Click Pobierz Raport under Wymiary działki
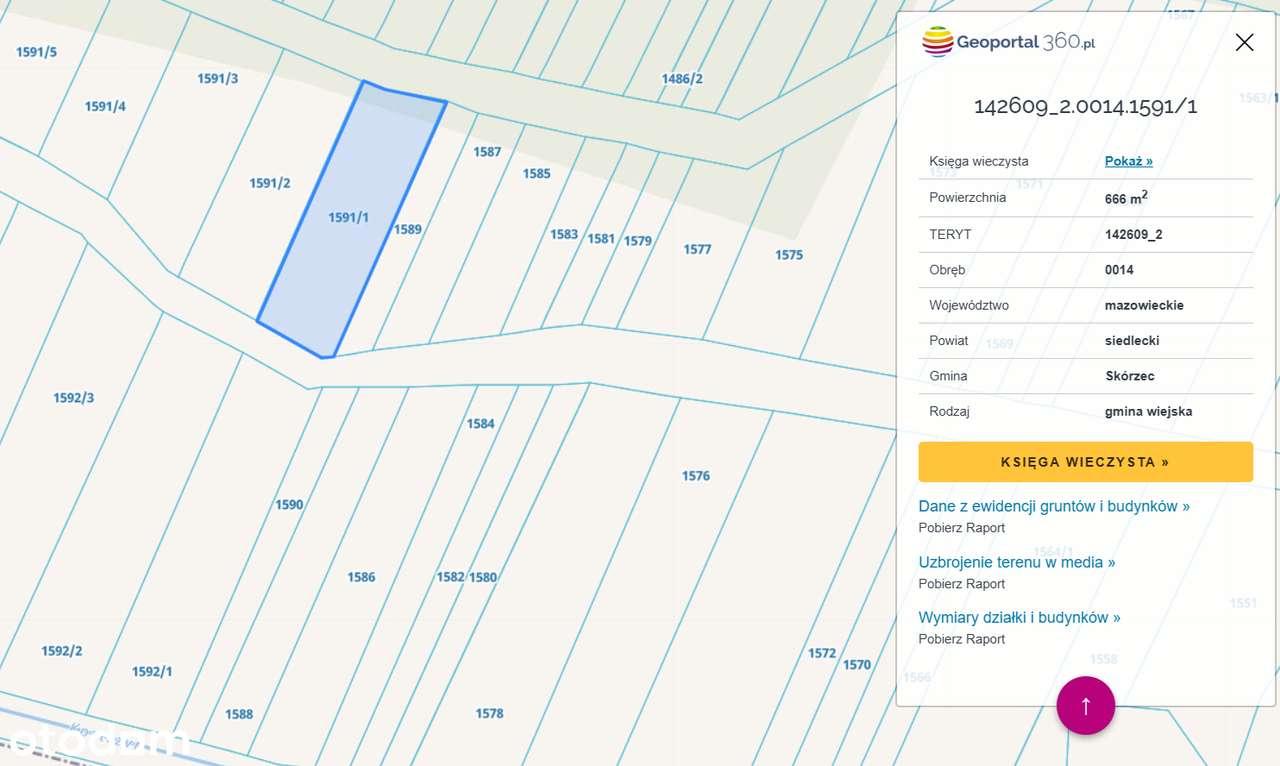1280x766 pixels. click(962, 639)
